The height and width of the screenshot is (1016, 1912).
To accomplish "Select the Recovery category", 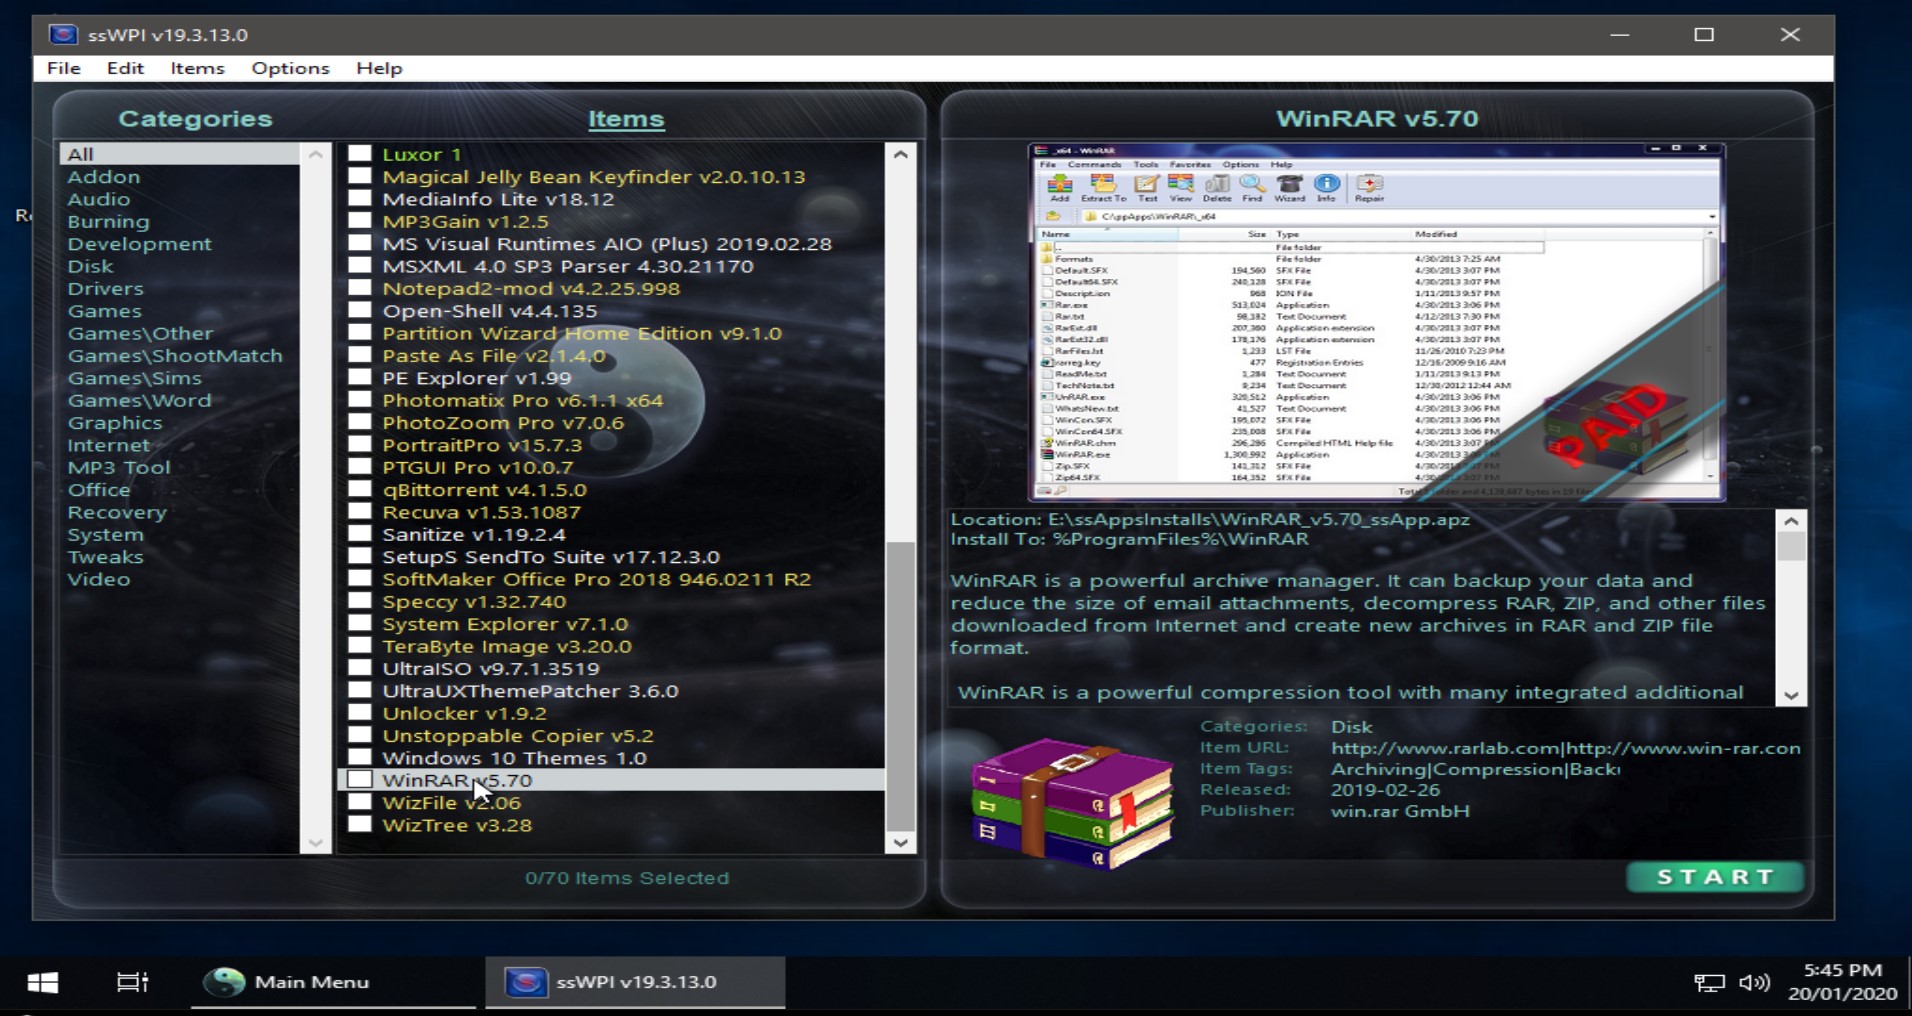I will (116, 512).
